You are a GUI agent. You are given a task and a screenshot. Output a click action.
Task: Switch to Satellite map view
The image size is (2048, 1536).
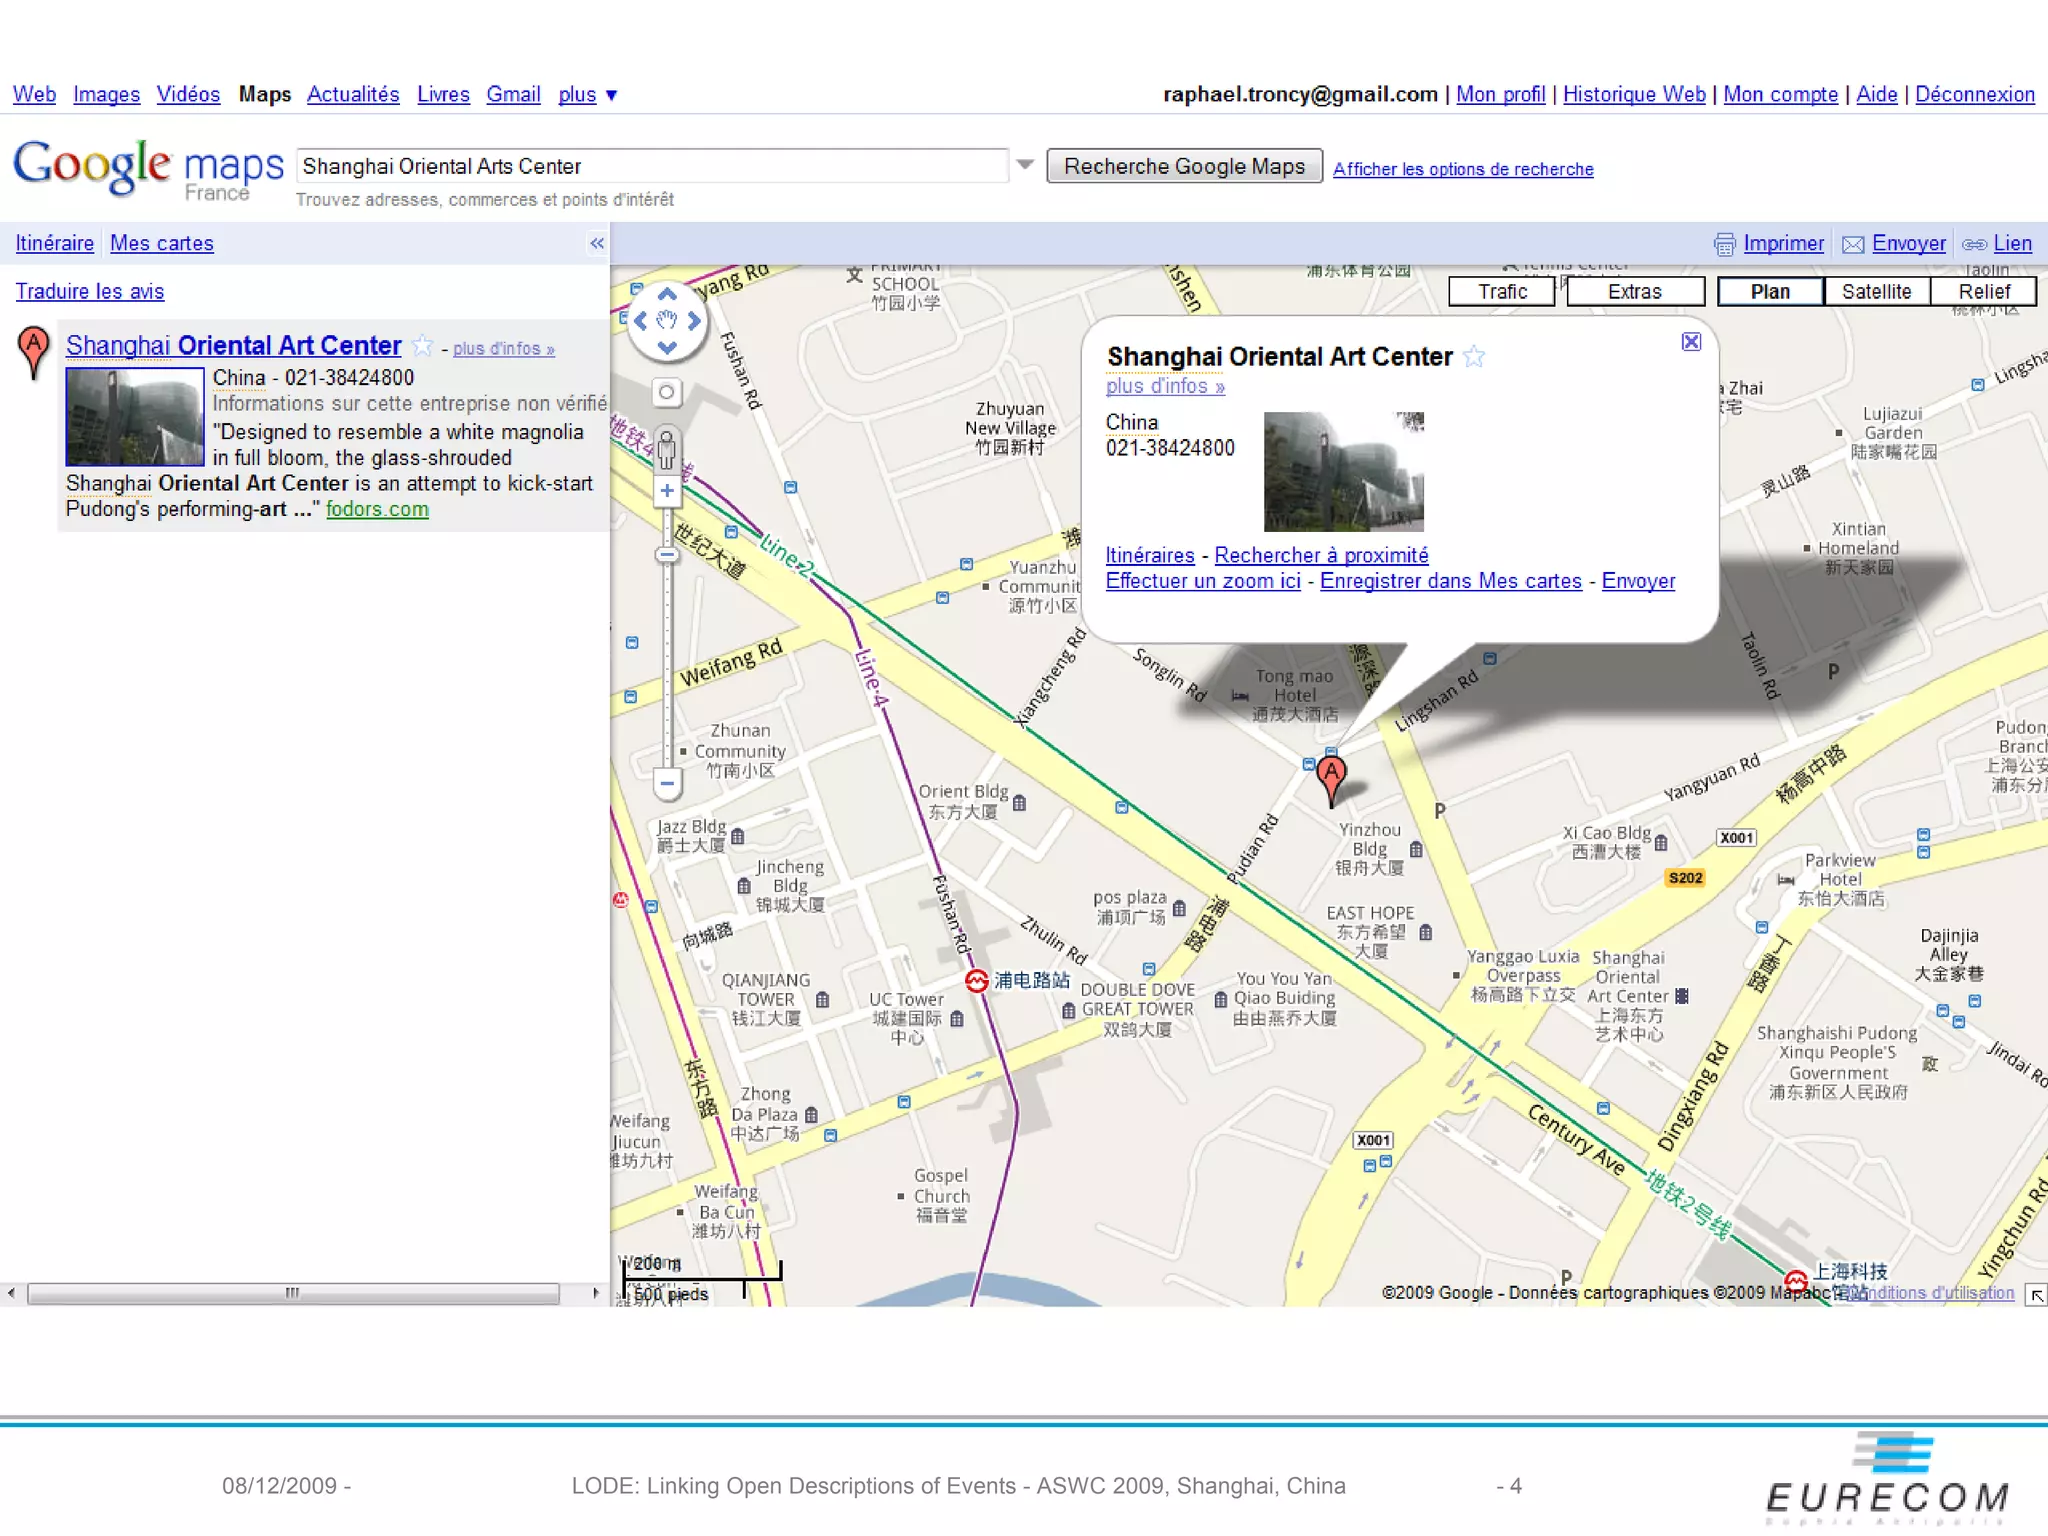point(1876,291)
